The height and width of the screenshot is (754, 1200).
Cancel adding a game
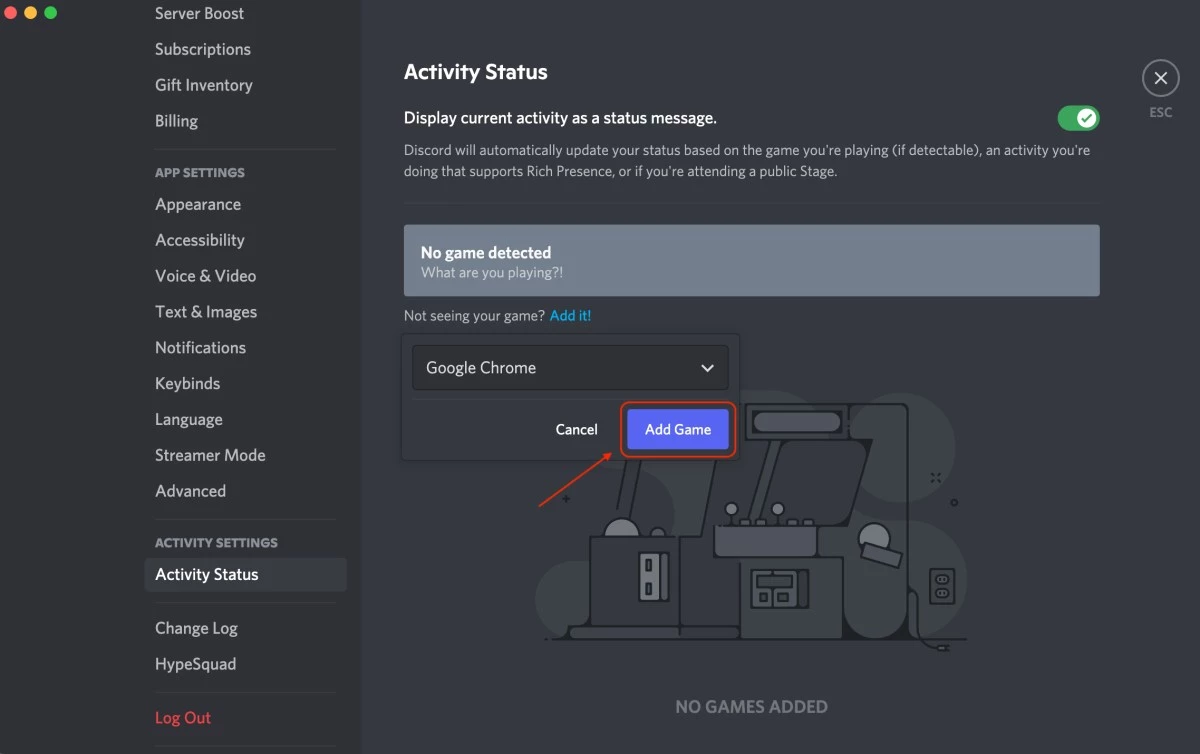click(576, 430)
